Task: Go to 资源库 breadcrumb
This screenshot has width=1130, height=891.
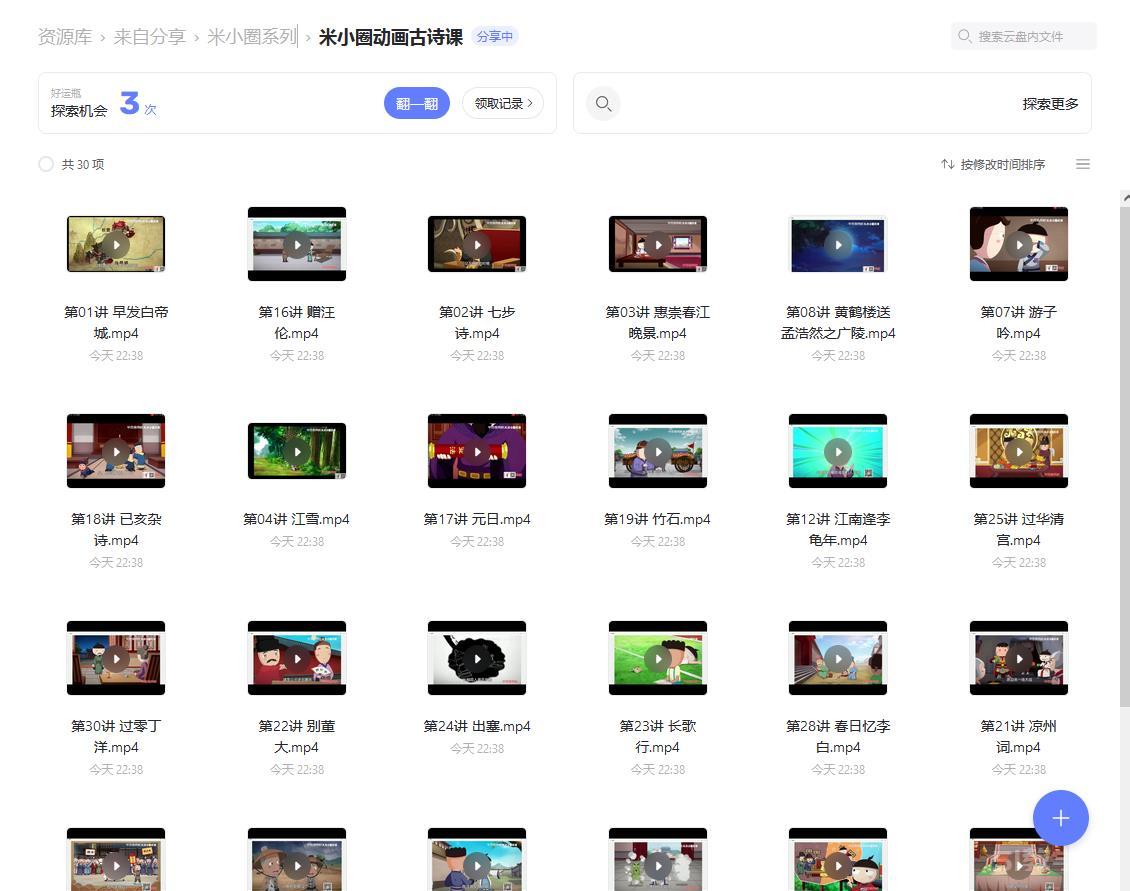Action: tap(65, 37)
